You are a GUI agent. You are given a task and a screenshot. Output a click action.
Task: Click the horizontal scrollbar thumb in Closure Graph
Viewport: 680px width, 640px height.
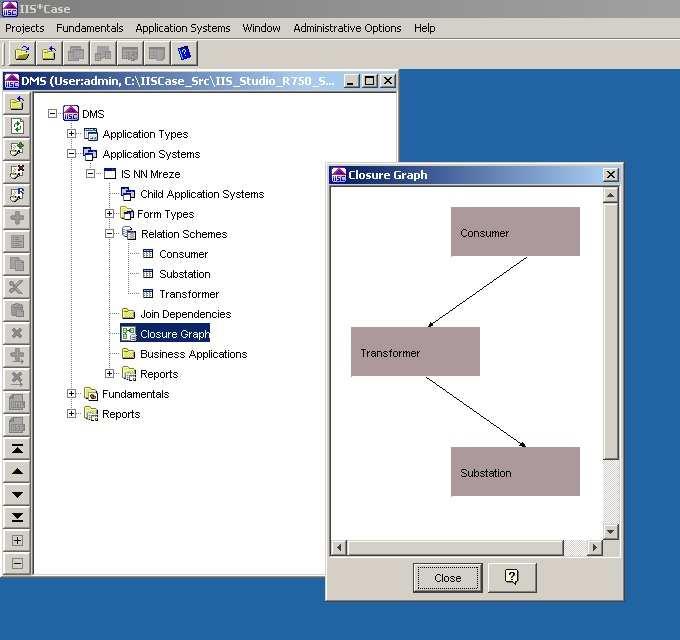point(455,548)
